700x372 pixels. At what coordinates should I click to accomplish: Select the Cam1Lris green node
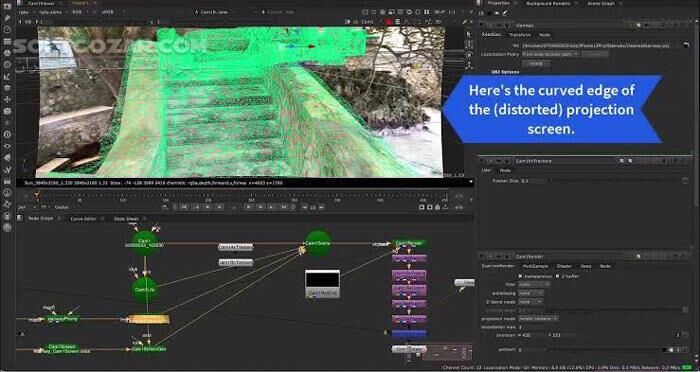tap(145, 289)
